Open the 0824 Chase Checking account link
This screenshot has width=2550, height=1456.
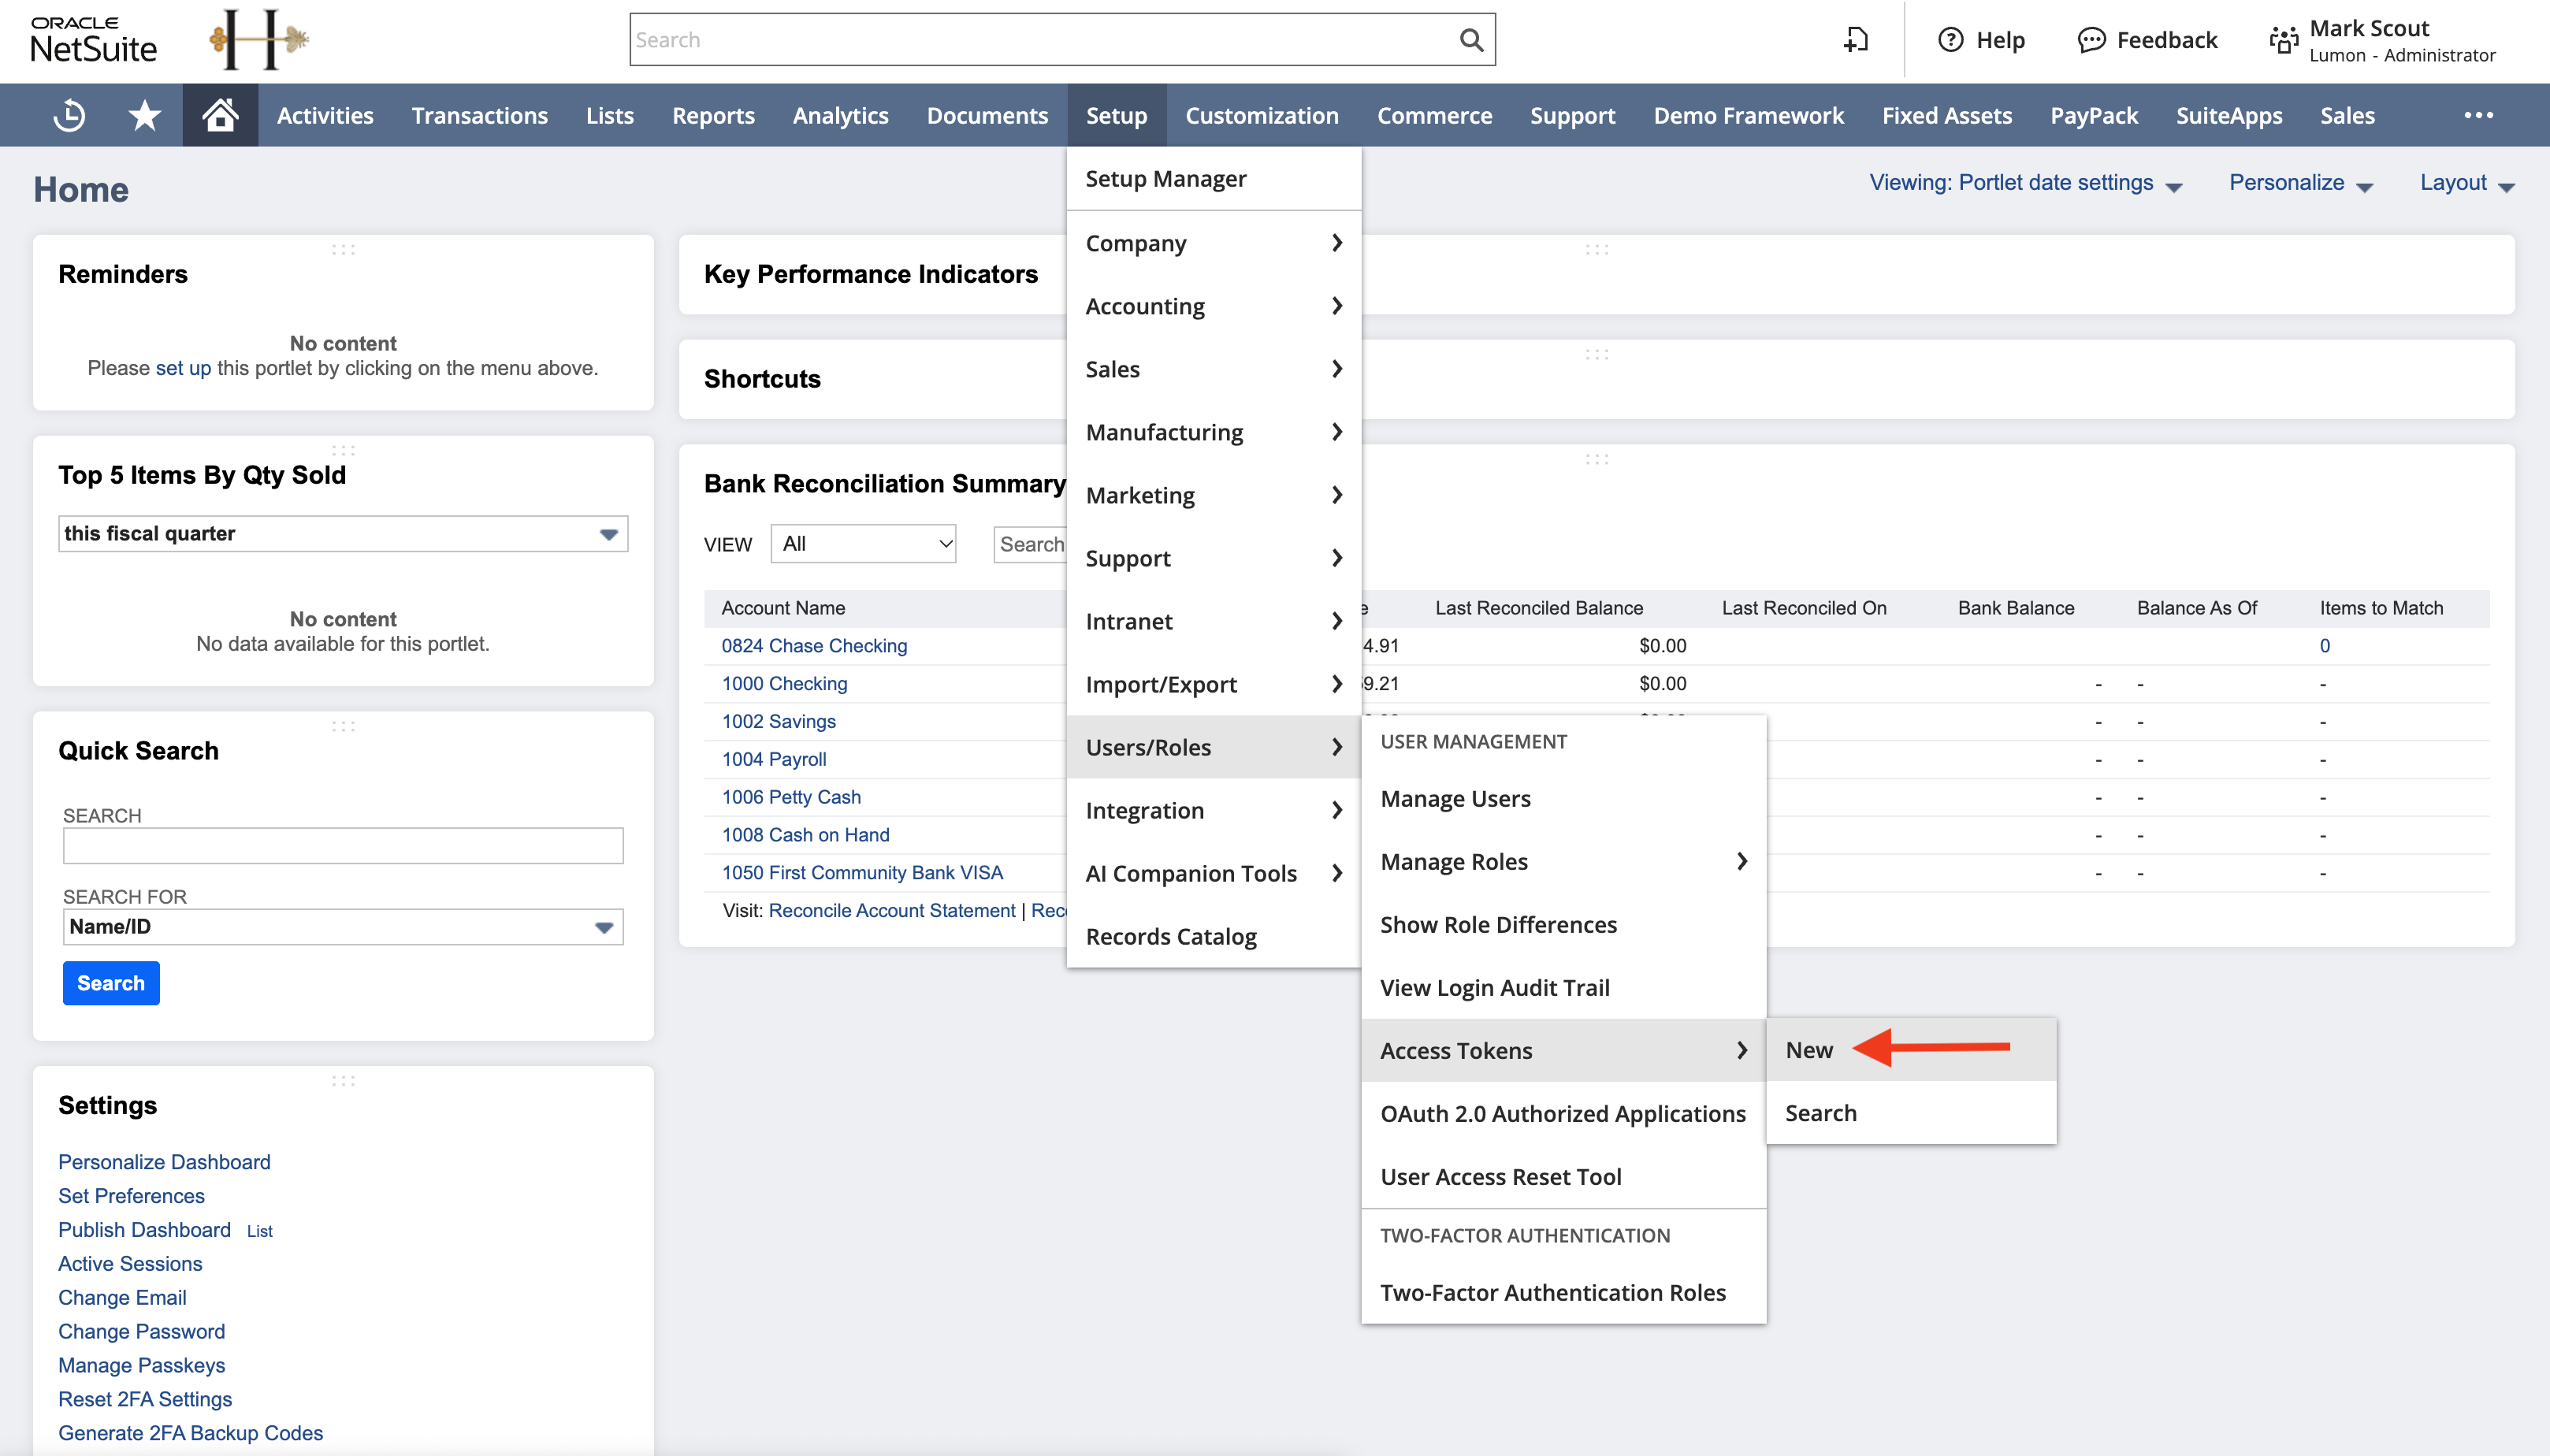(814, 646)
